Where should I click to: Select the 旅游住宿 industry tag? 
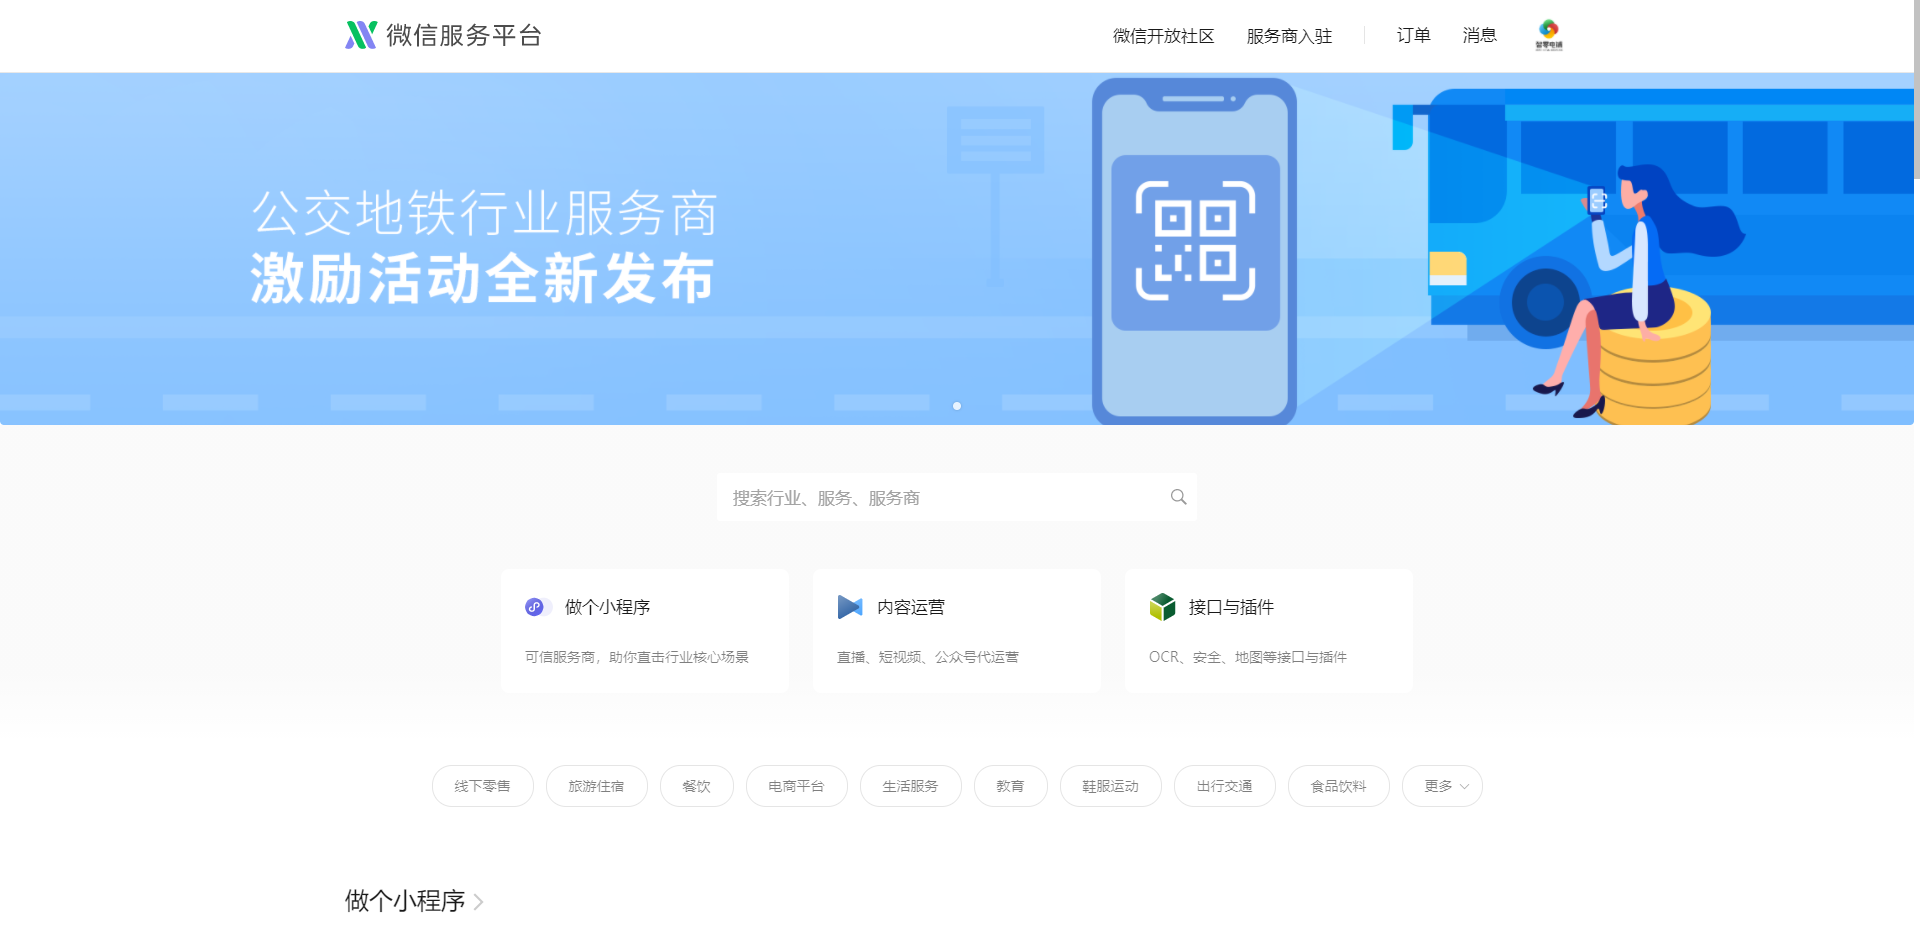597,786
